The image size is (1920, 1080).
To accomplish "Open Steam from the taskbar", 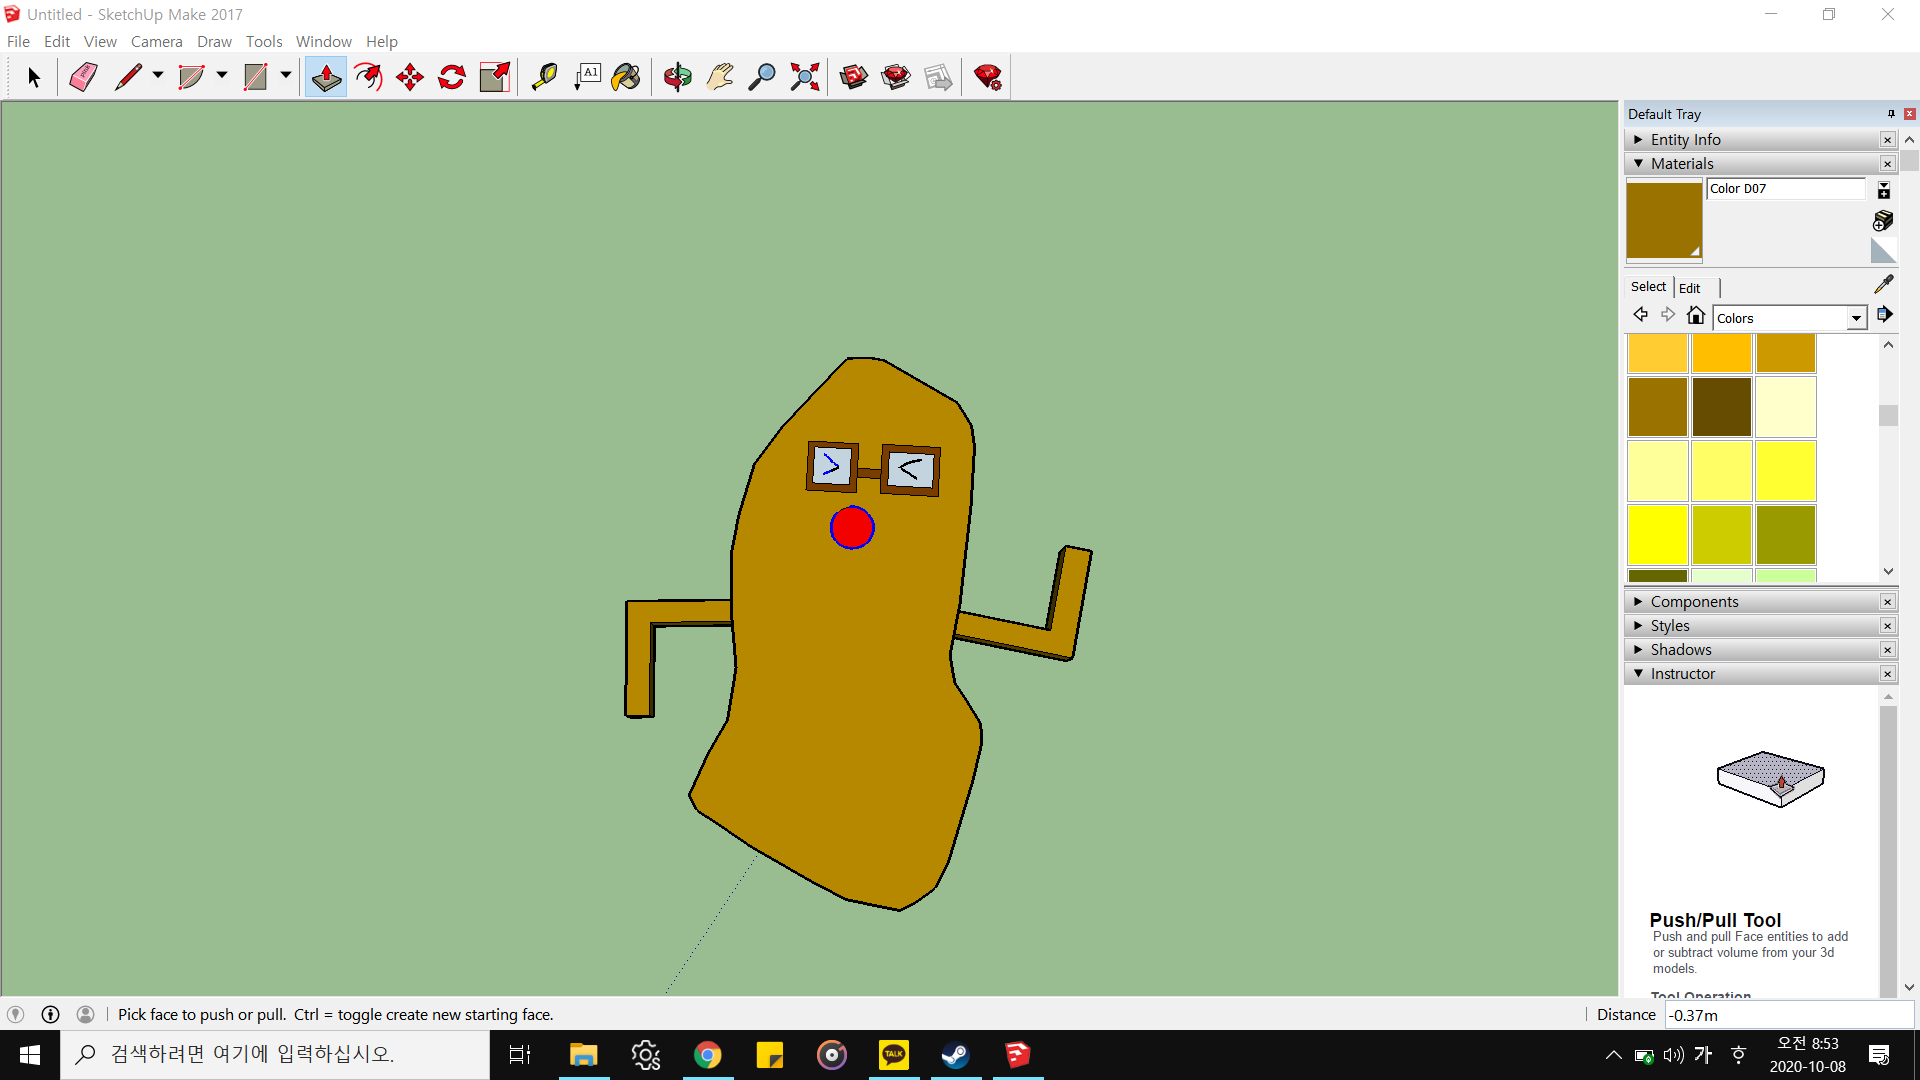I will point(955,1055).
